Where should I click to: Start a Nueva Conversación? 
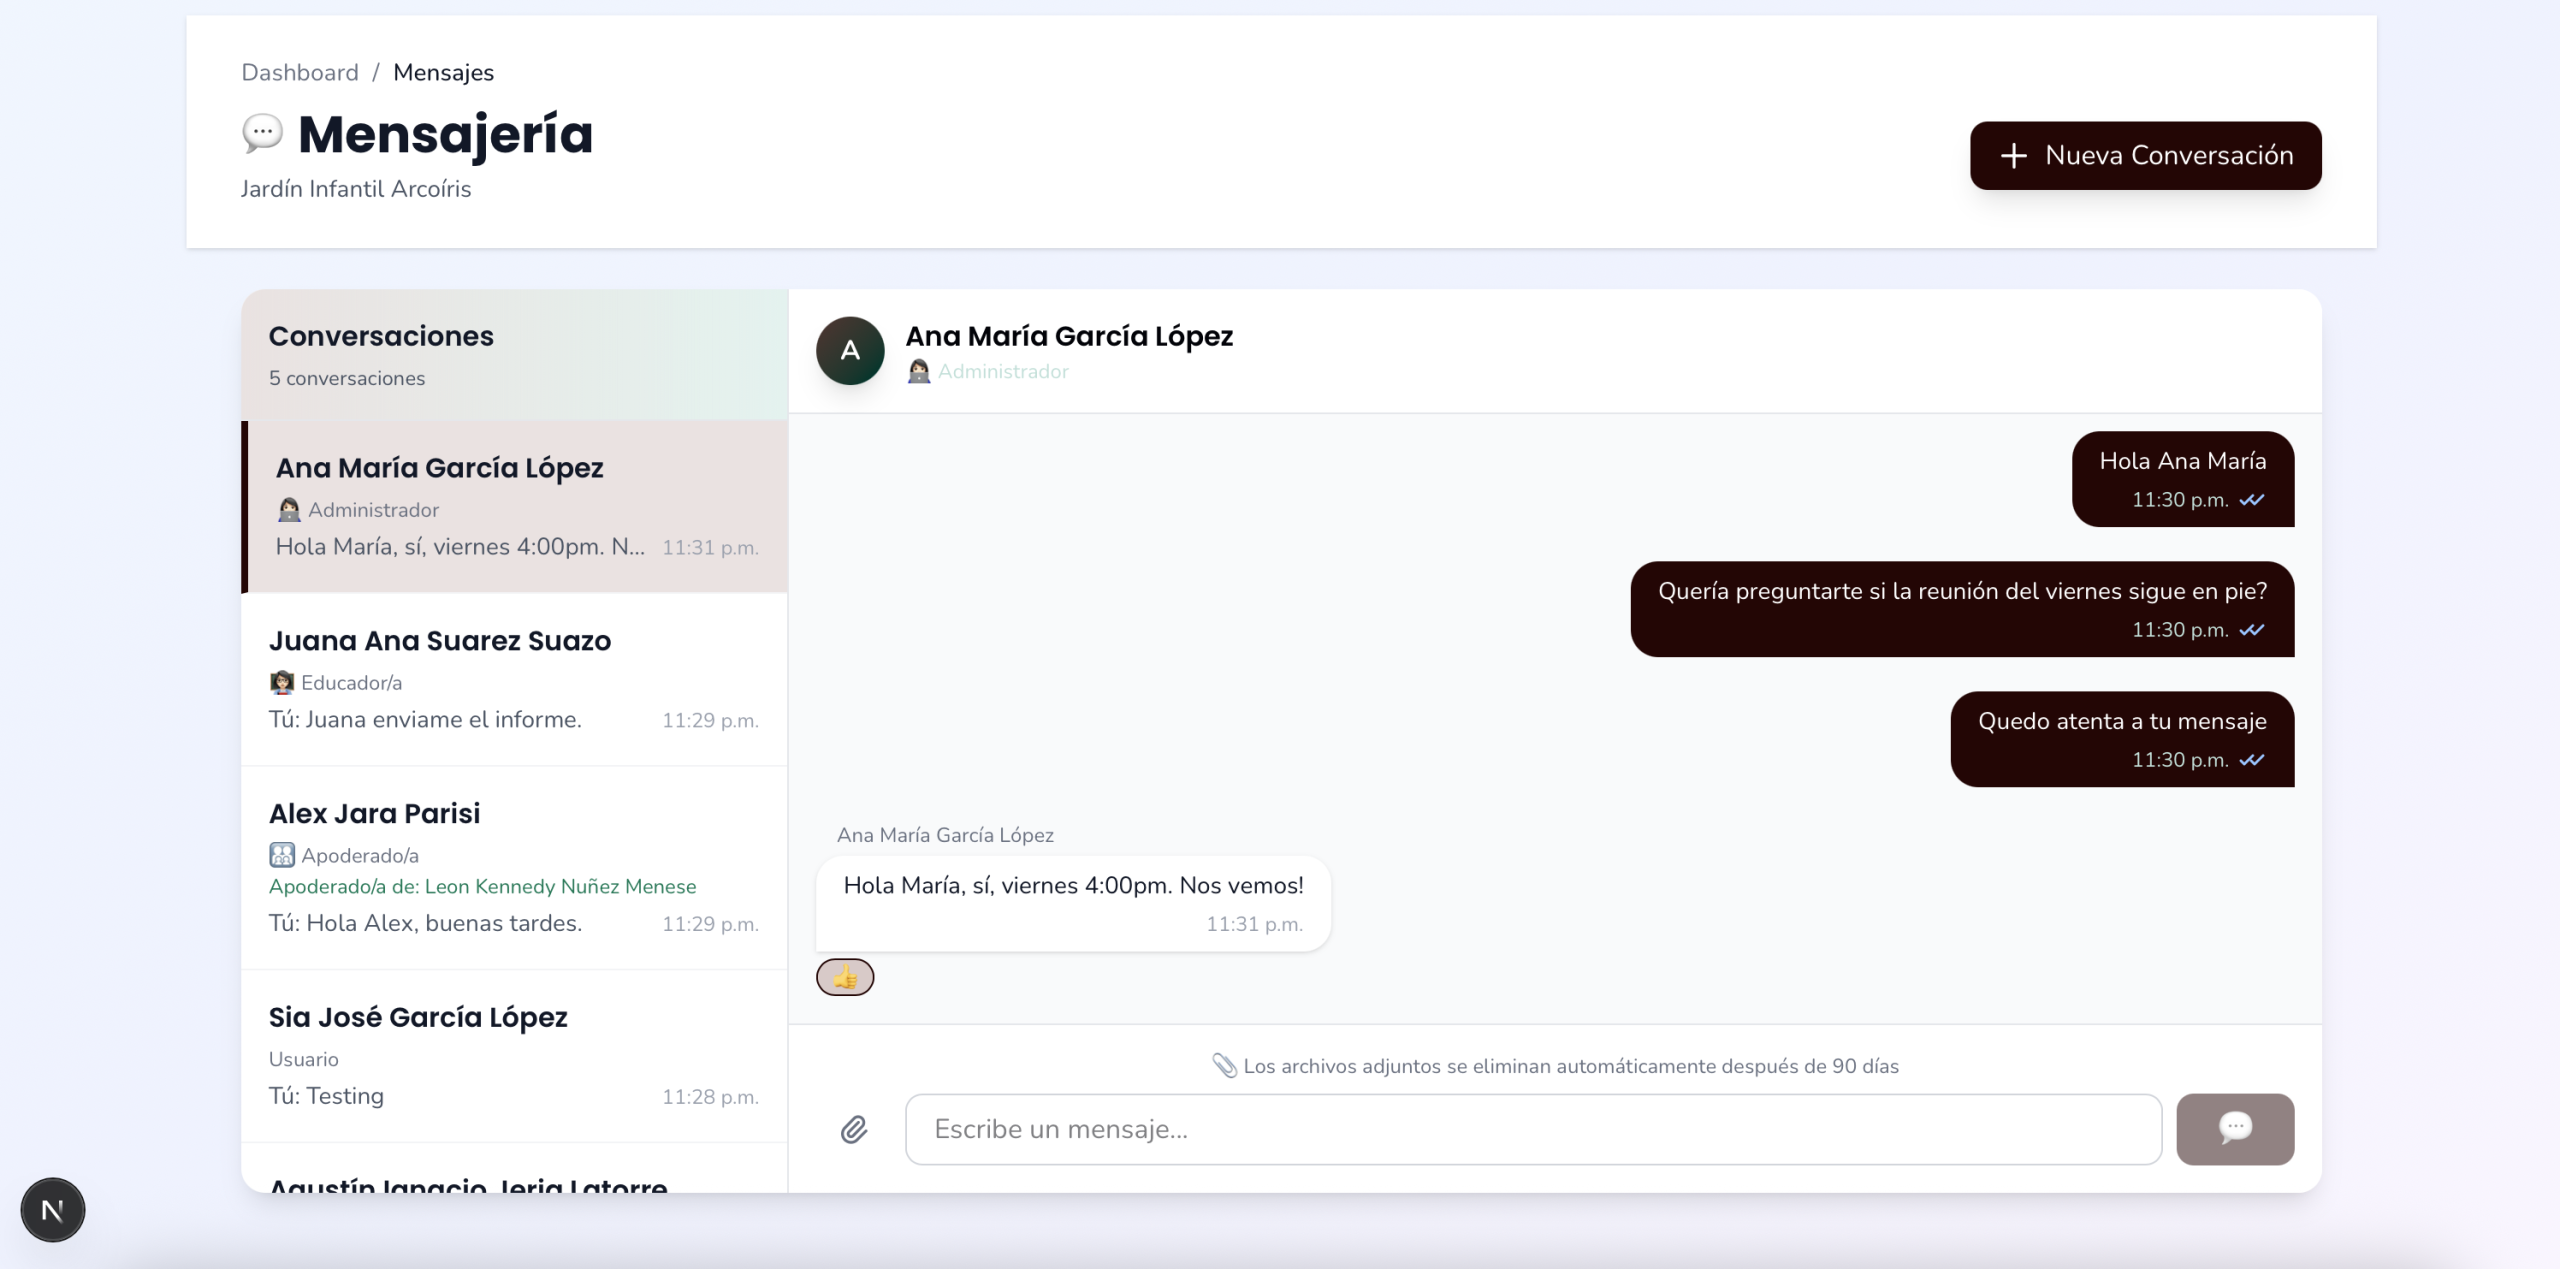[2145, 155]
